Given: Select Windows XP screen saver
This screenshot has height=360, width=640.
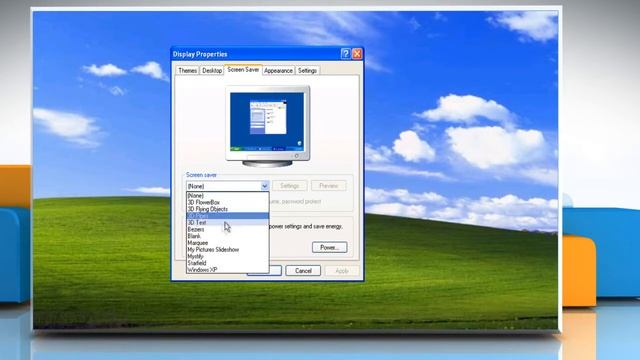Looking at the screenshot, I should click(227, 270).
